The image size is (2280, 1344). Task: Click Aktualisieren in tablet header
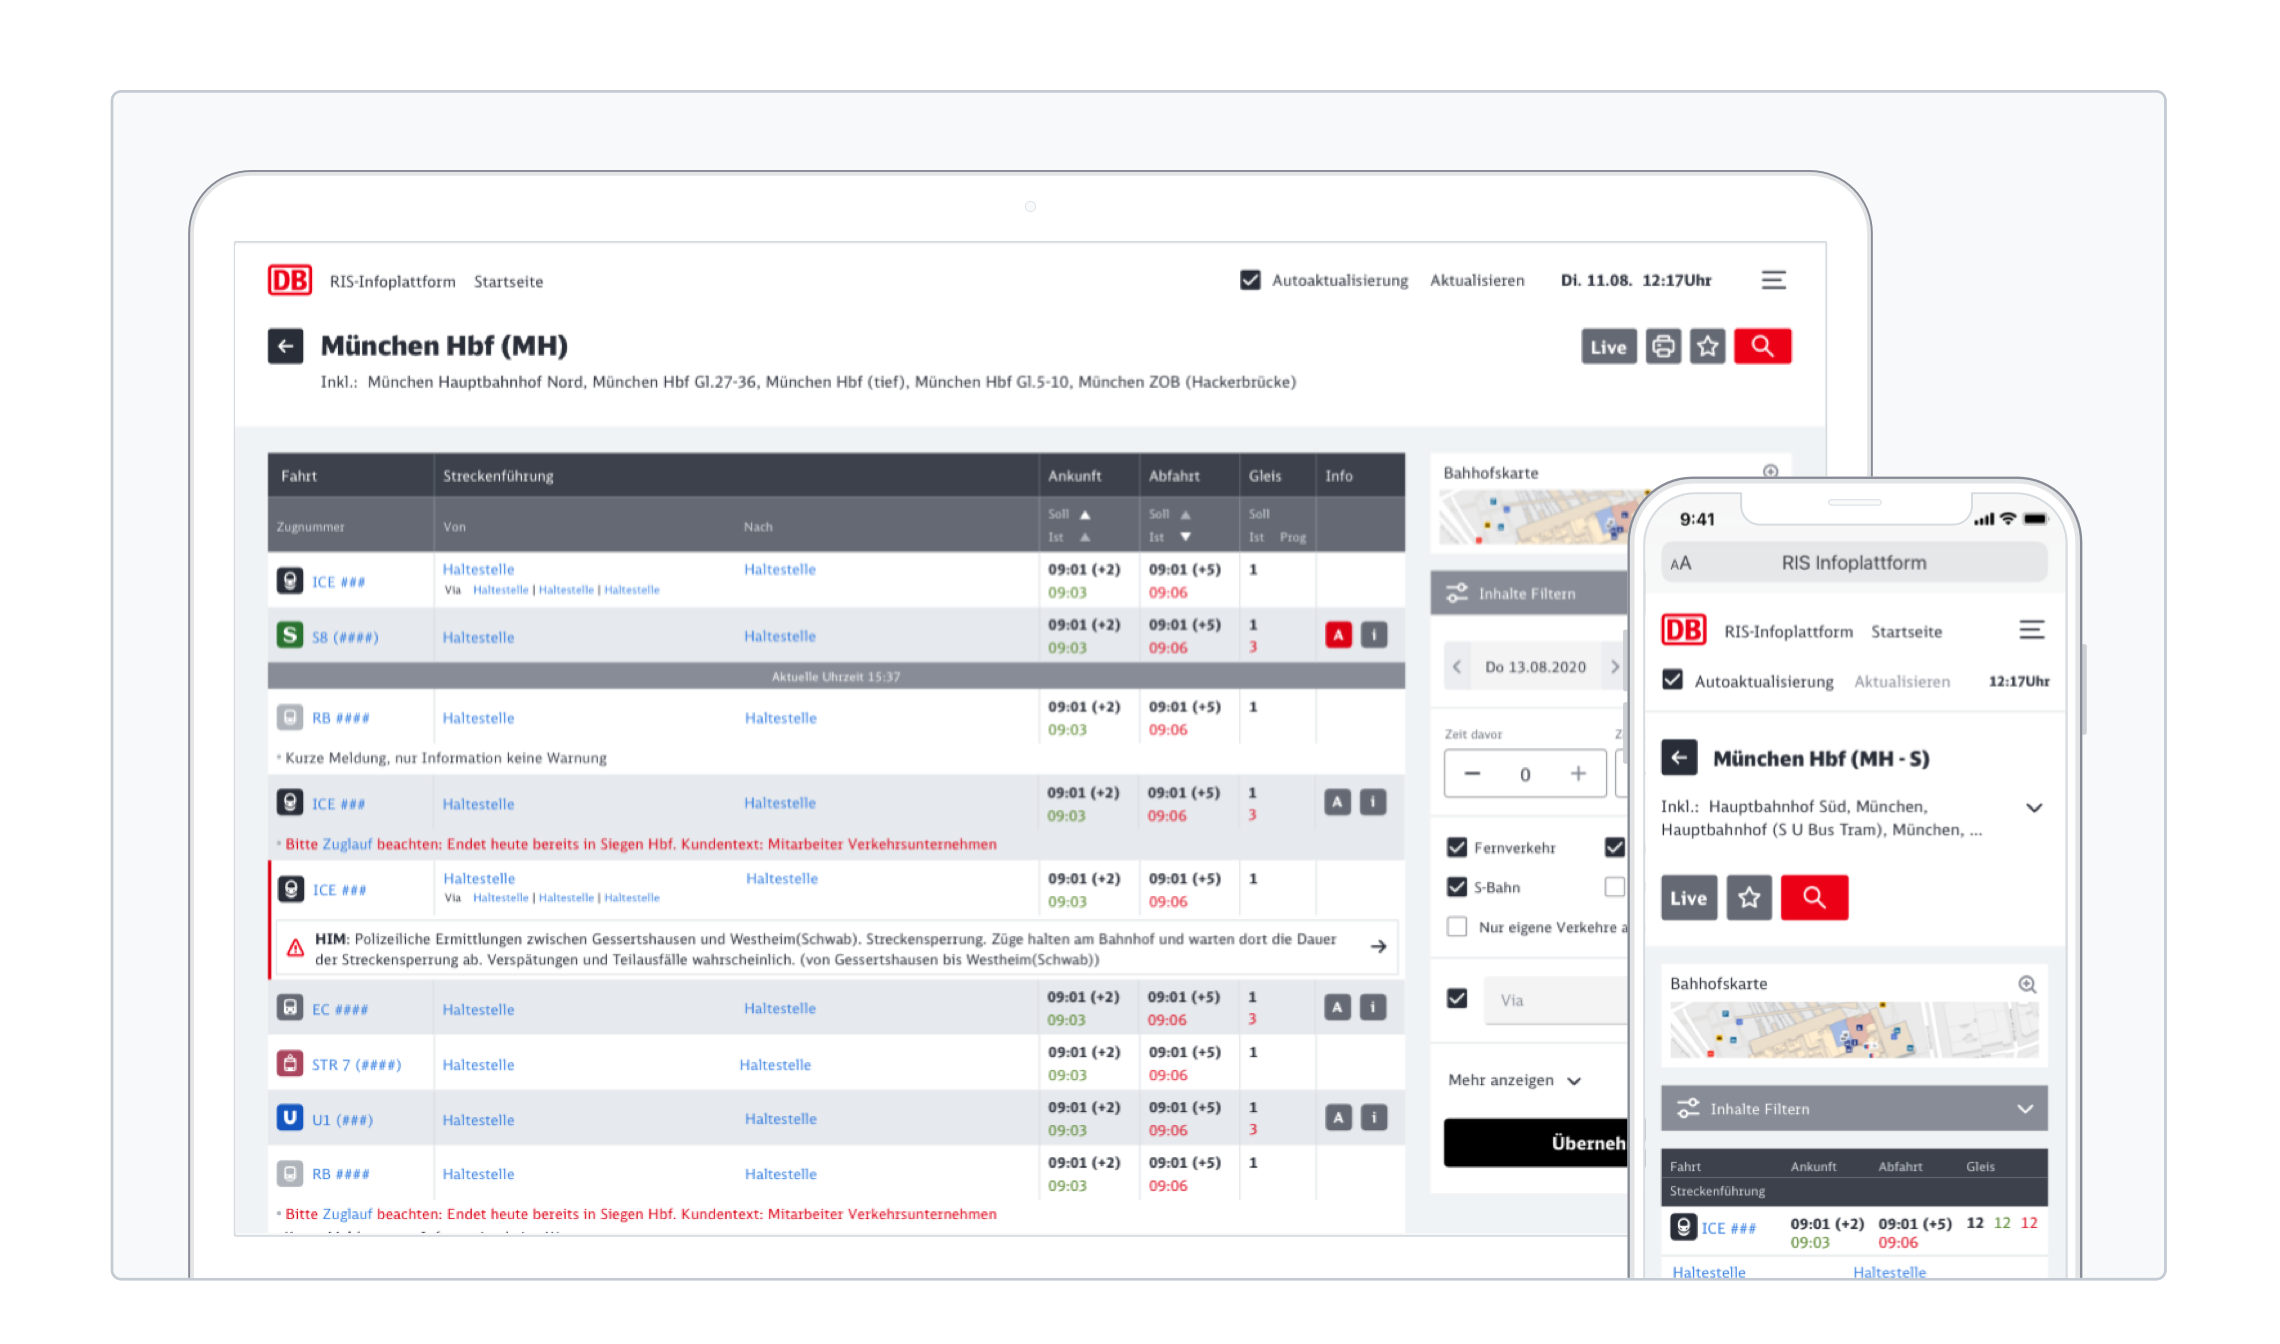(x=1476, y=280)
